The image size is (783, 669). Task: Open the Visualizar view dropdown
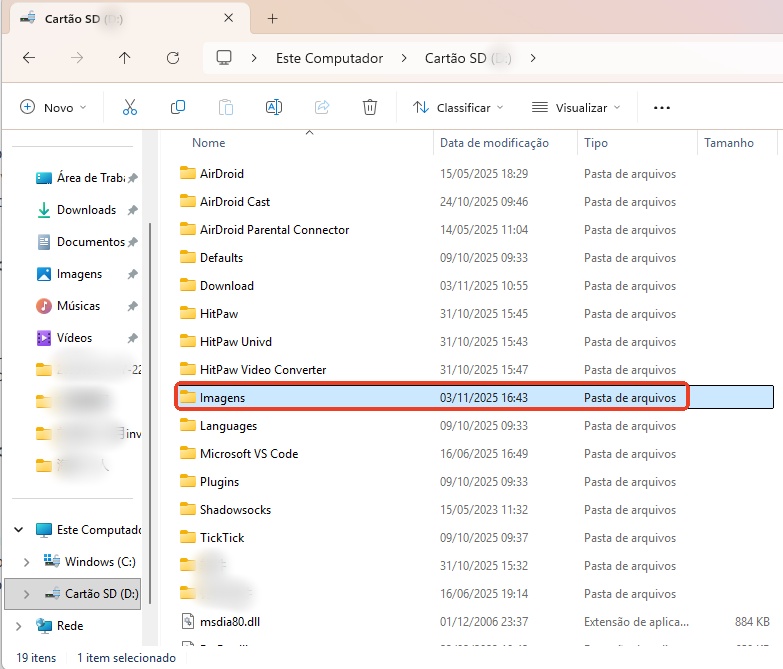pos(576,107)
